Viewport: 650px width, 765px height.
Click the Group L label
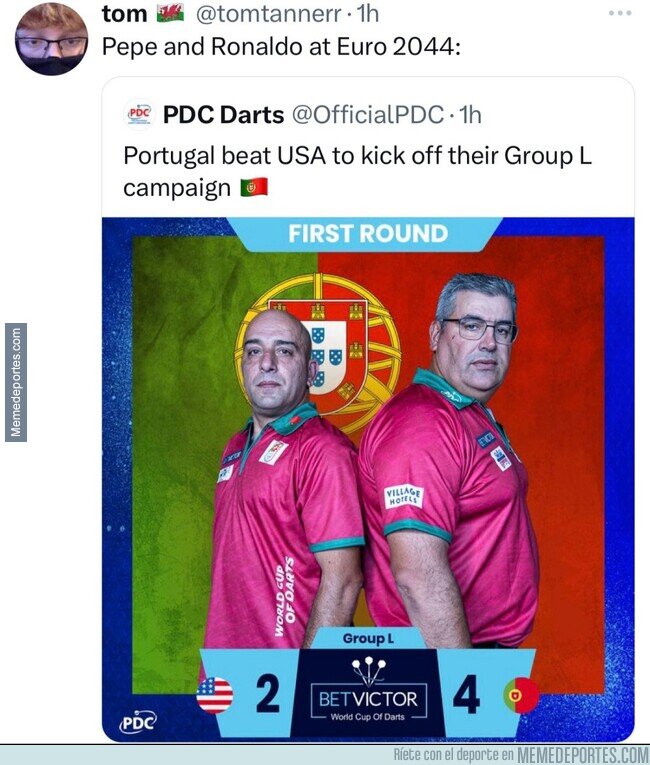(368, 639)
